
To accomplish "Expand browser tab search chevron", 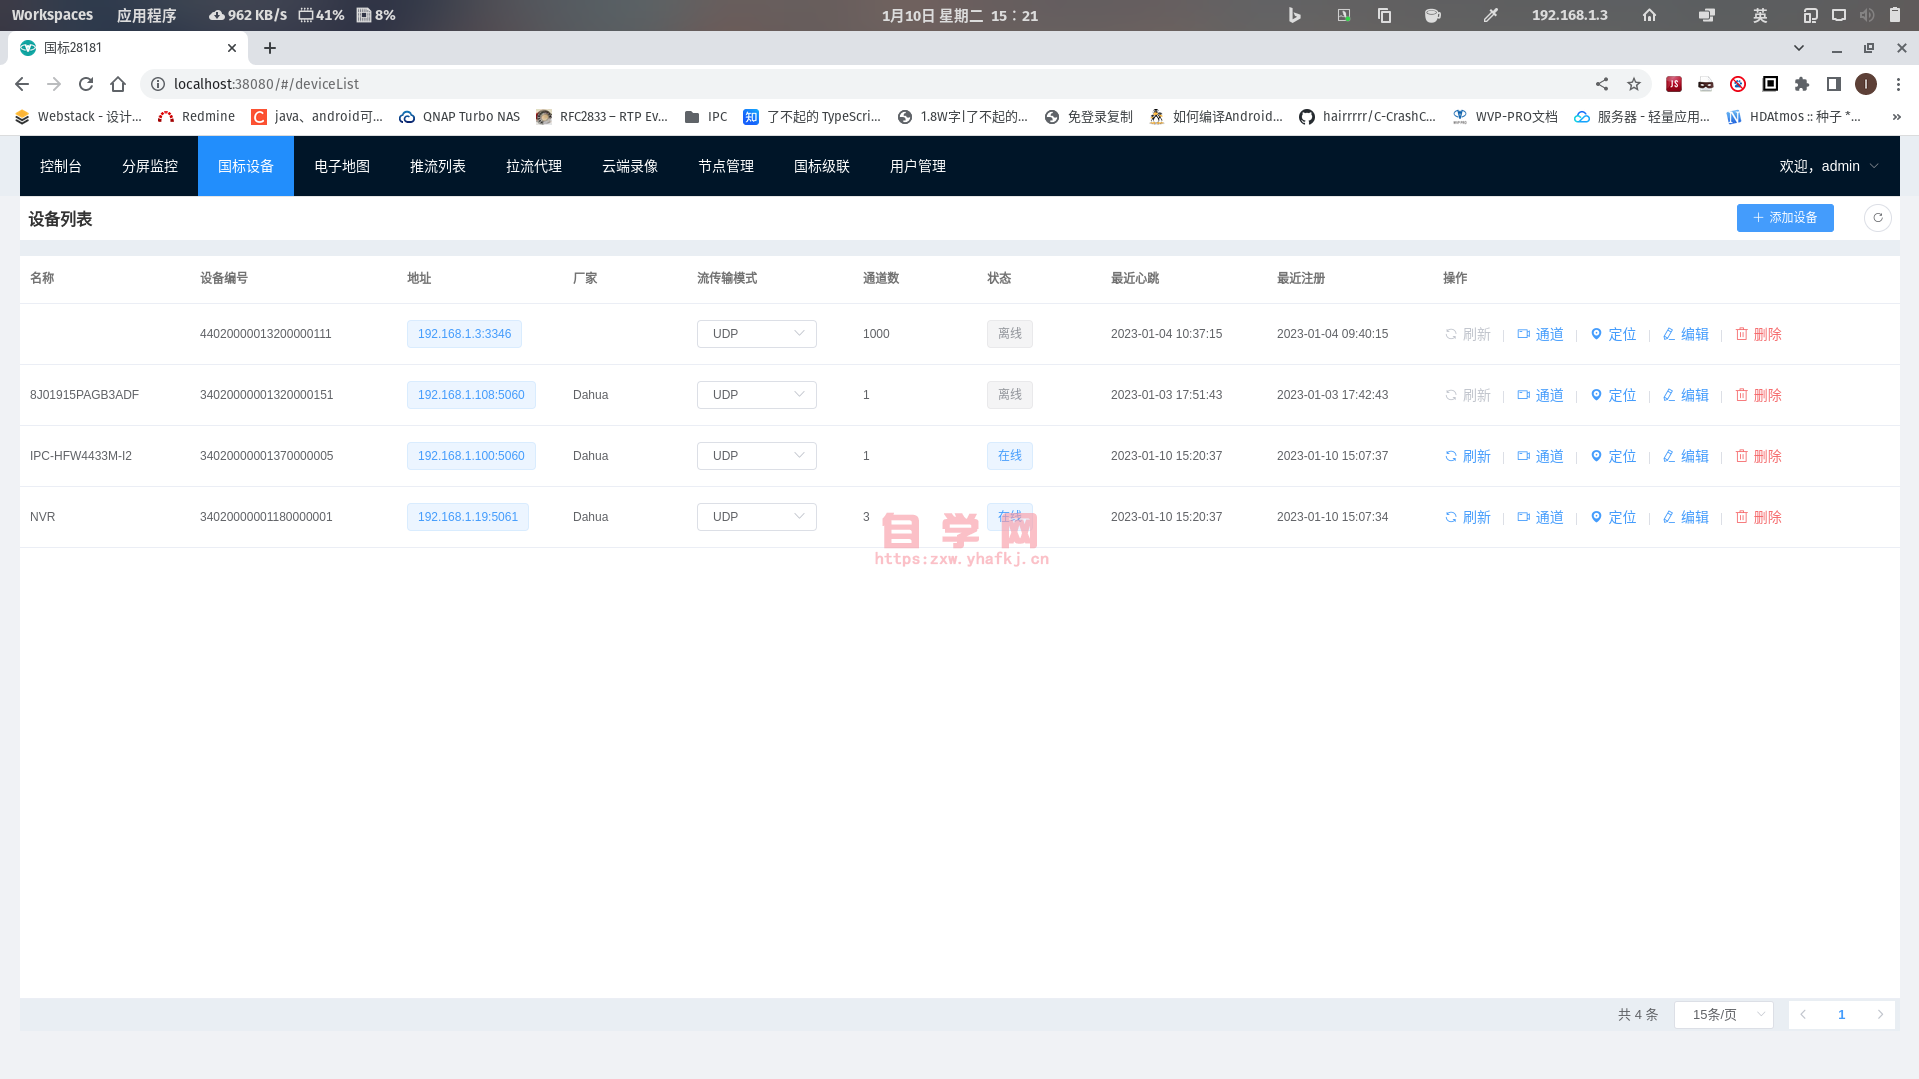I will [1799, 48].
